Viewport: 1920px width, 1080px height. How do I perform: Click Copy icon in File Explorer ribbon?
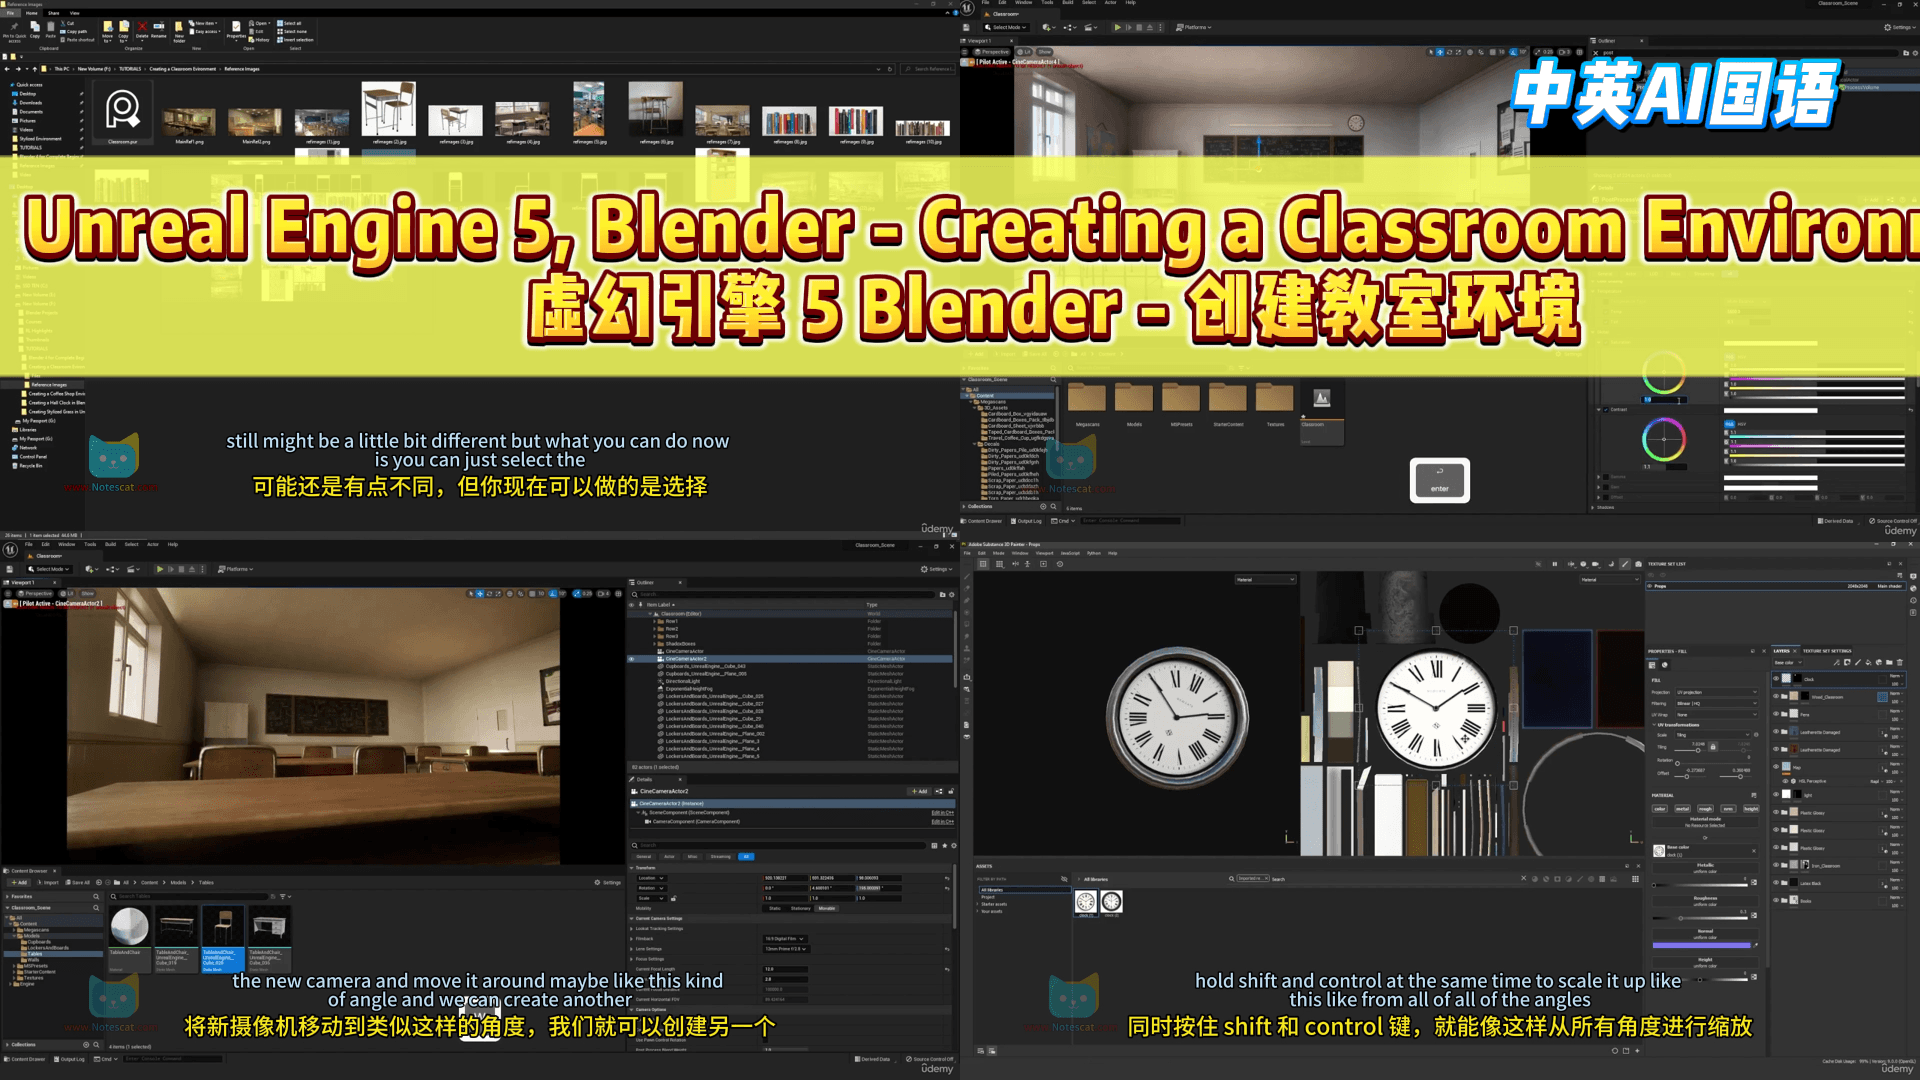[x=35, y=29]
